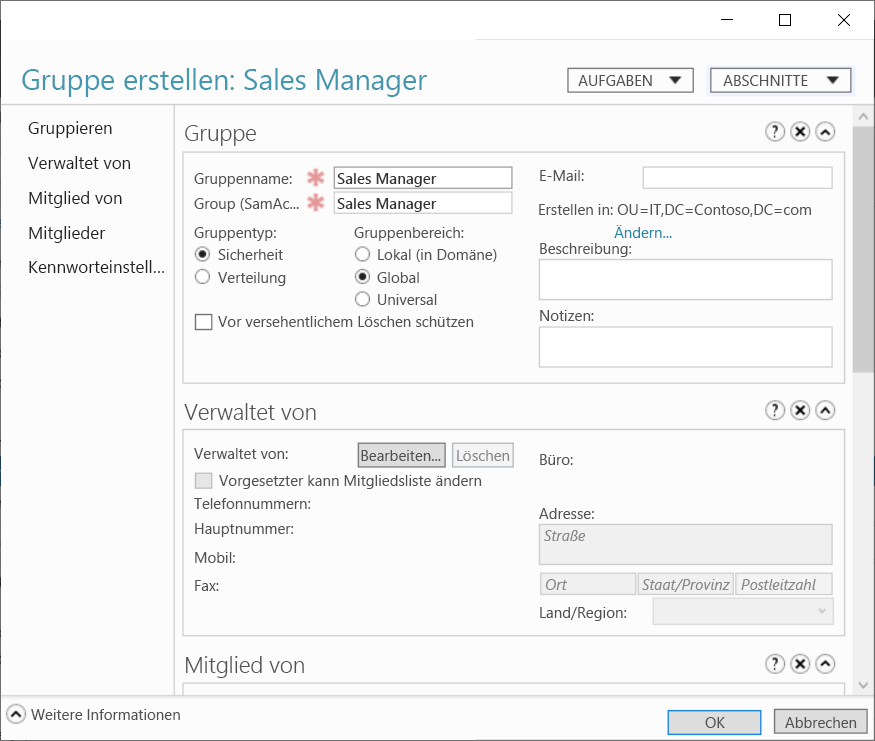The height and width of the screenshot is (741, 875).
Task: Select the Verteilung group type
Action: [x=203, y=277]
